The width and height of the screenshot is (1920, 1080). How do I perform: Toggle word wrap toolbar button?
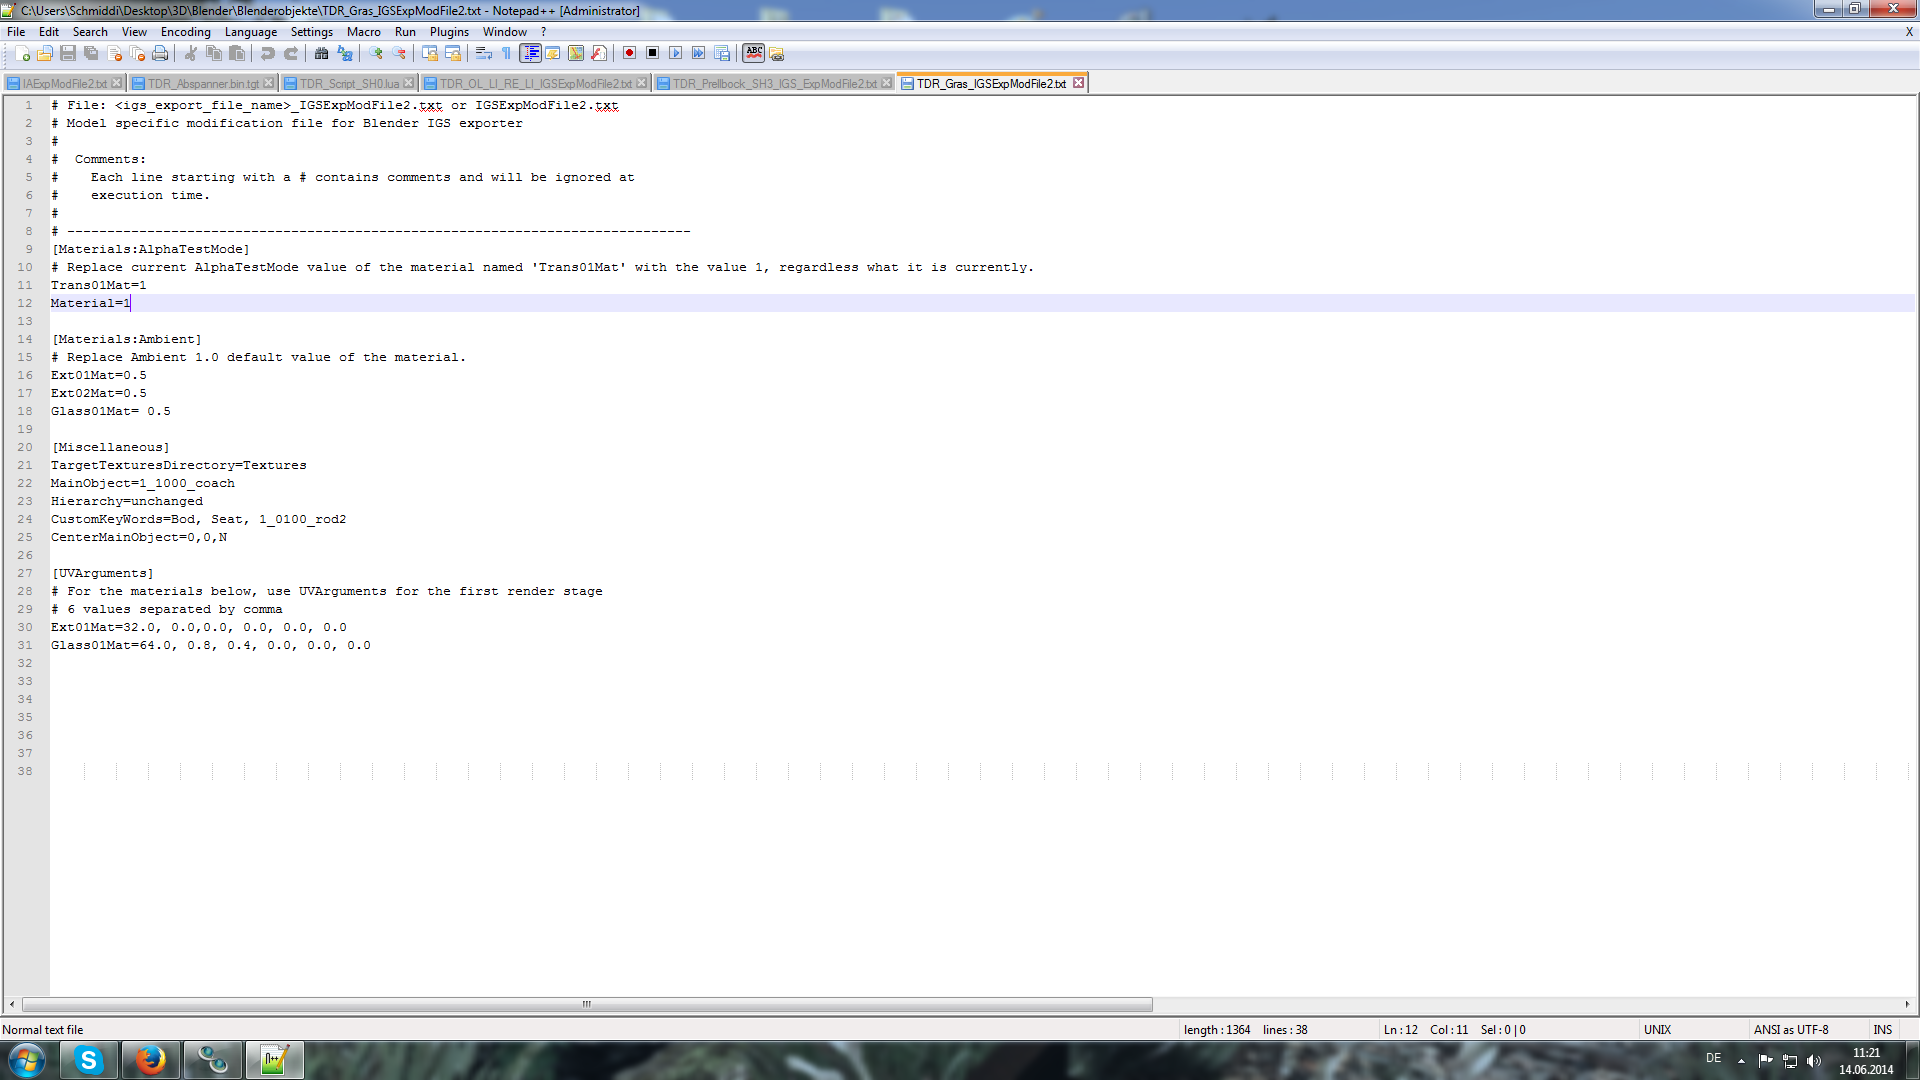(x=483, y=53)
